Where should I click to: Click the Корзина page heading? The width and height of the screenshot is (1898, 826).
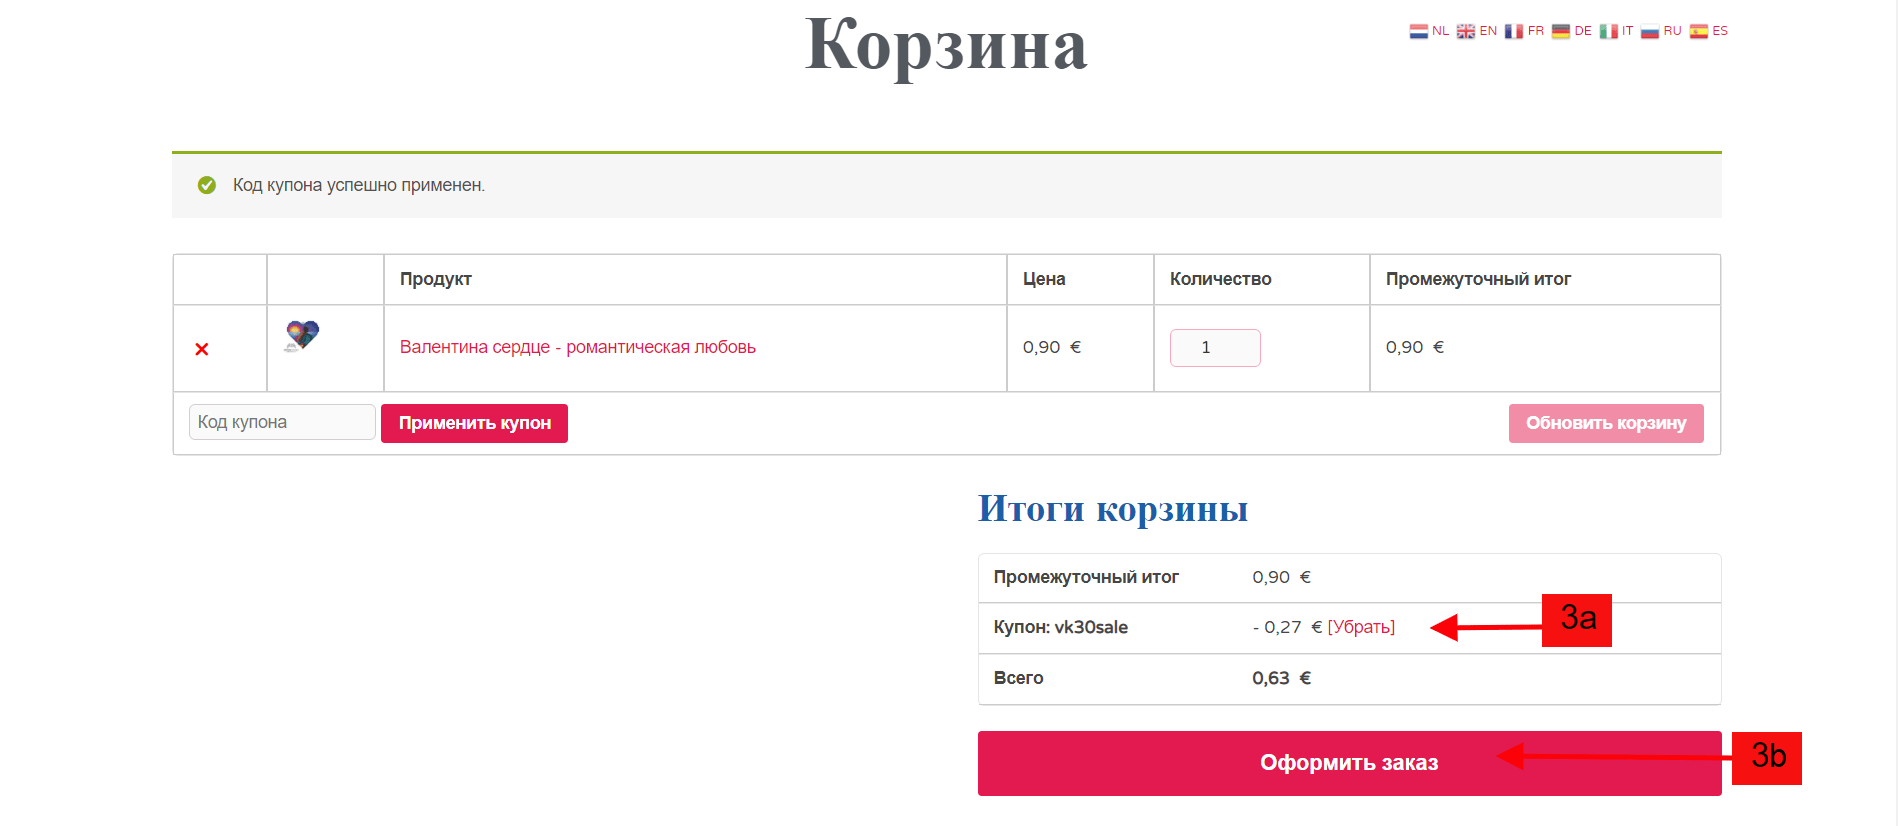(946, 46)
